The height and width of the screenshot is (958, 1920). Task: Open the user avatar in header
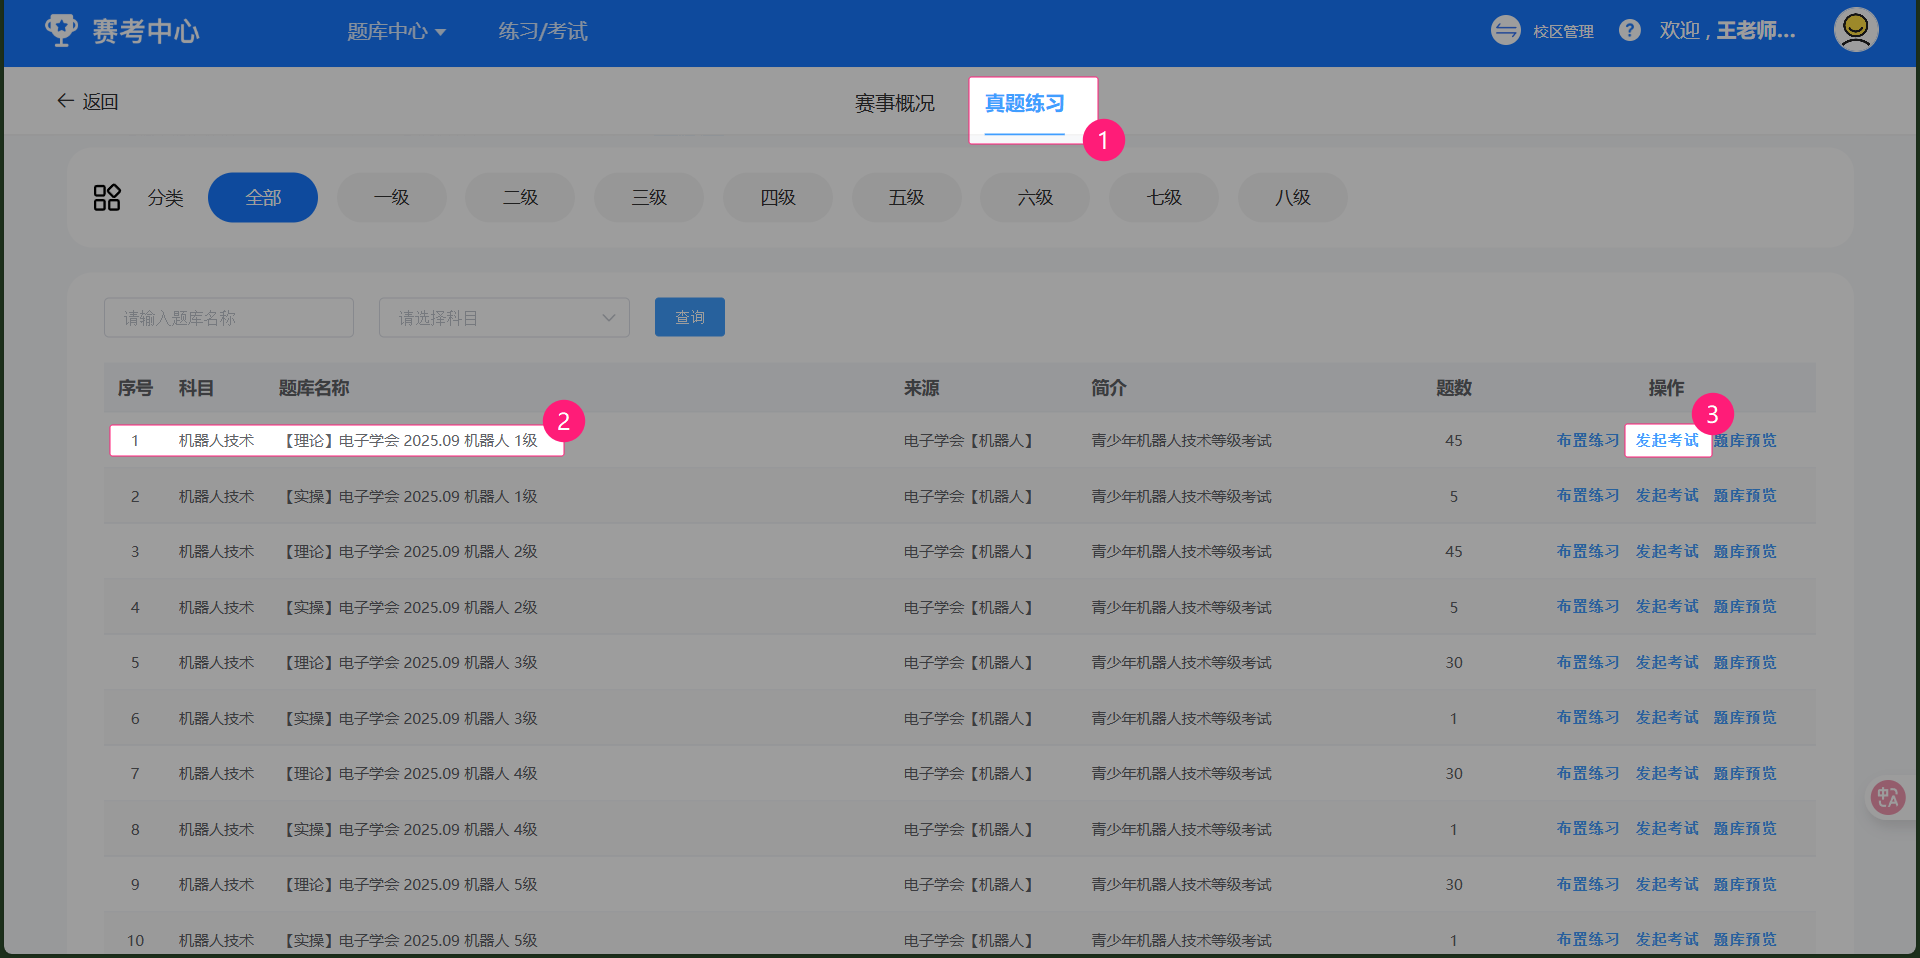click(x=1855, y=30)
